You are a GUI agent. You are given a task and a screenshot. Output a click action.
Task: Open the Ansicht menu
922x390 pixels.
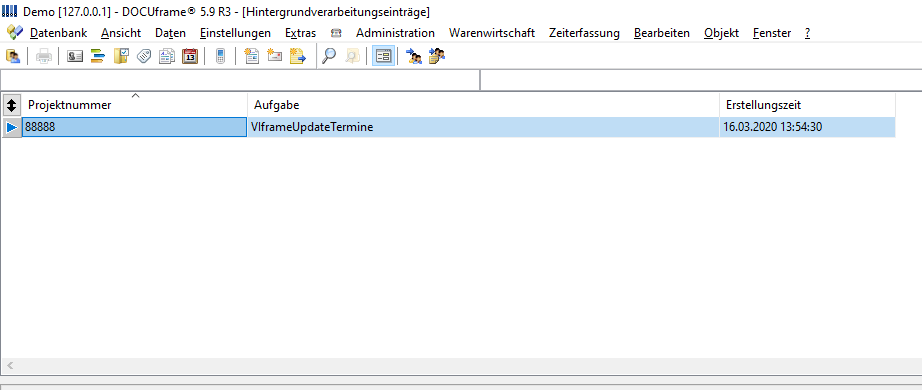121,33
